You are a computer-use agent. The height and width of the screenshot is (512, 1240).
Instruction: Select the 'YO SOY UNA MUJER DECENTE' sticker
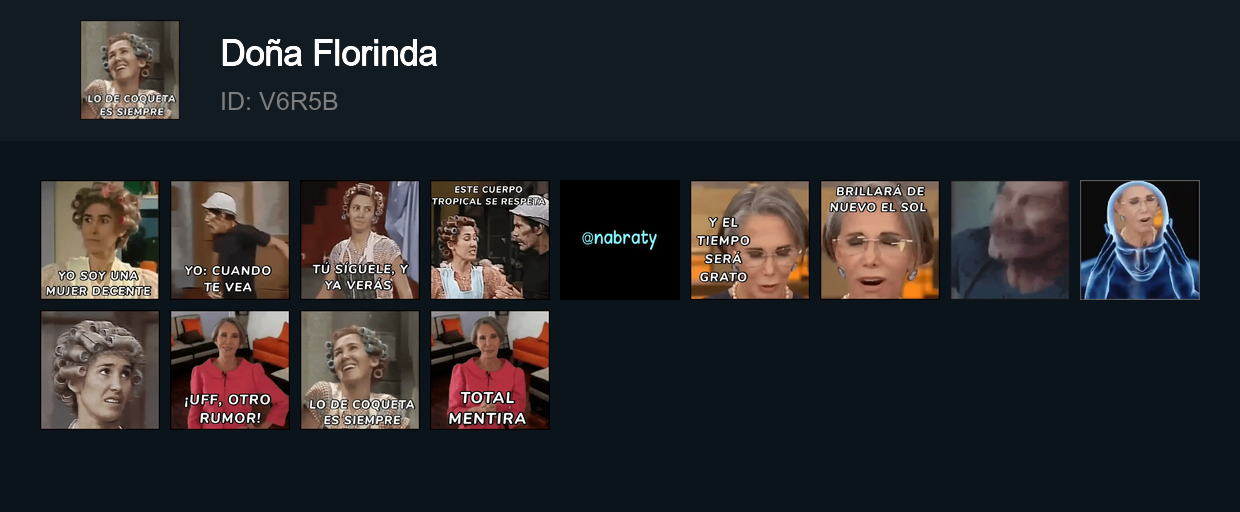pos(100,240)
